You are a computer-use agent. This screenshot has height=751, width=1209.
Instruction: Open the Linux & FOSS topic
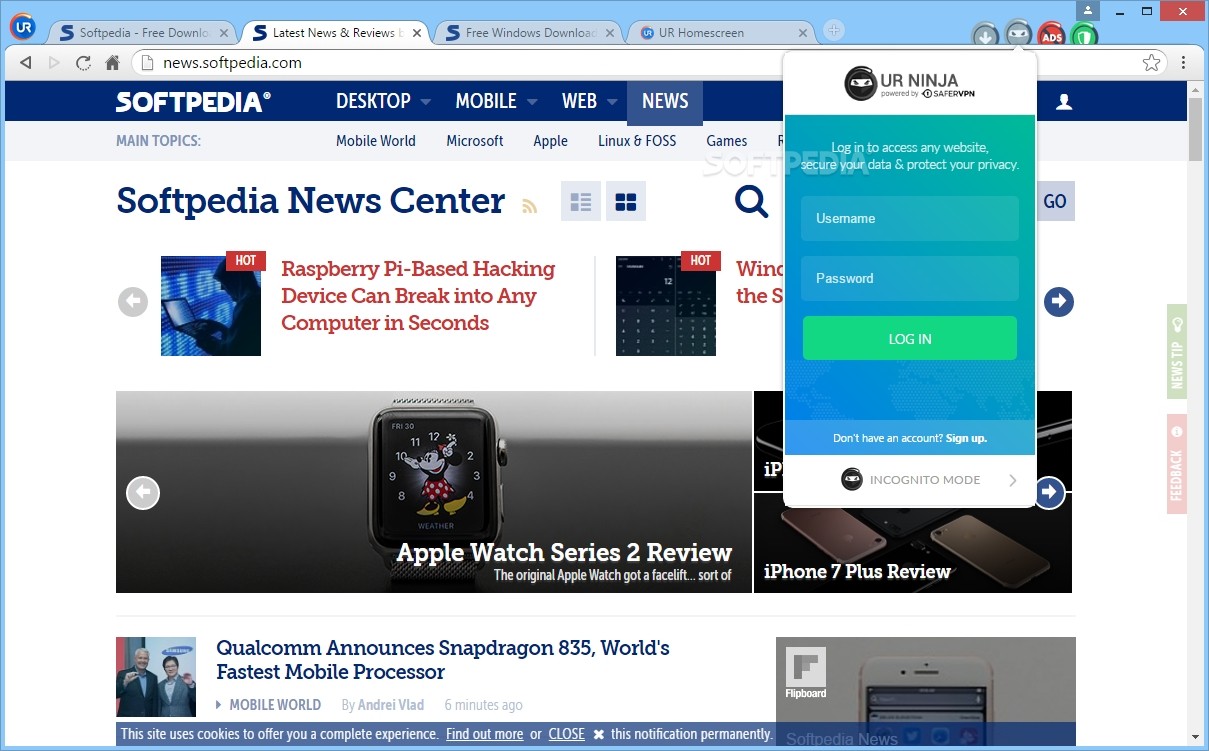637,141
